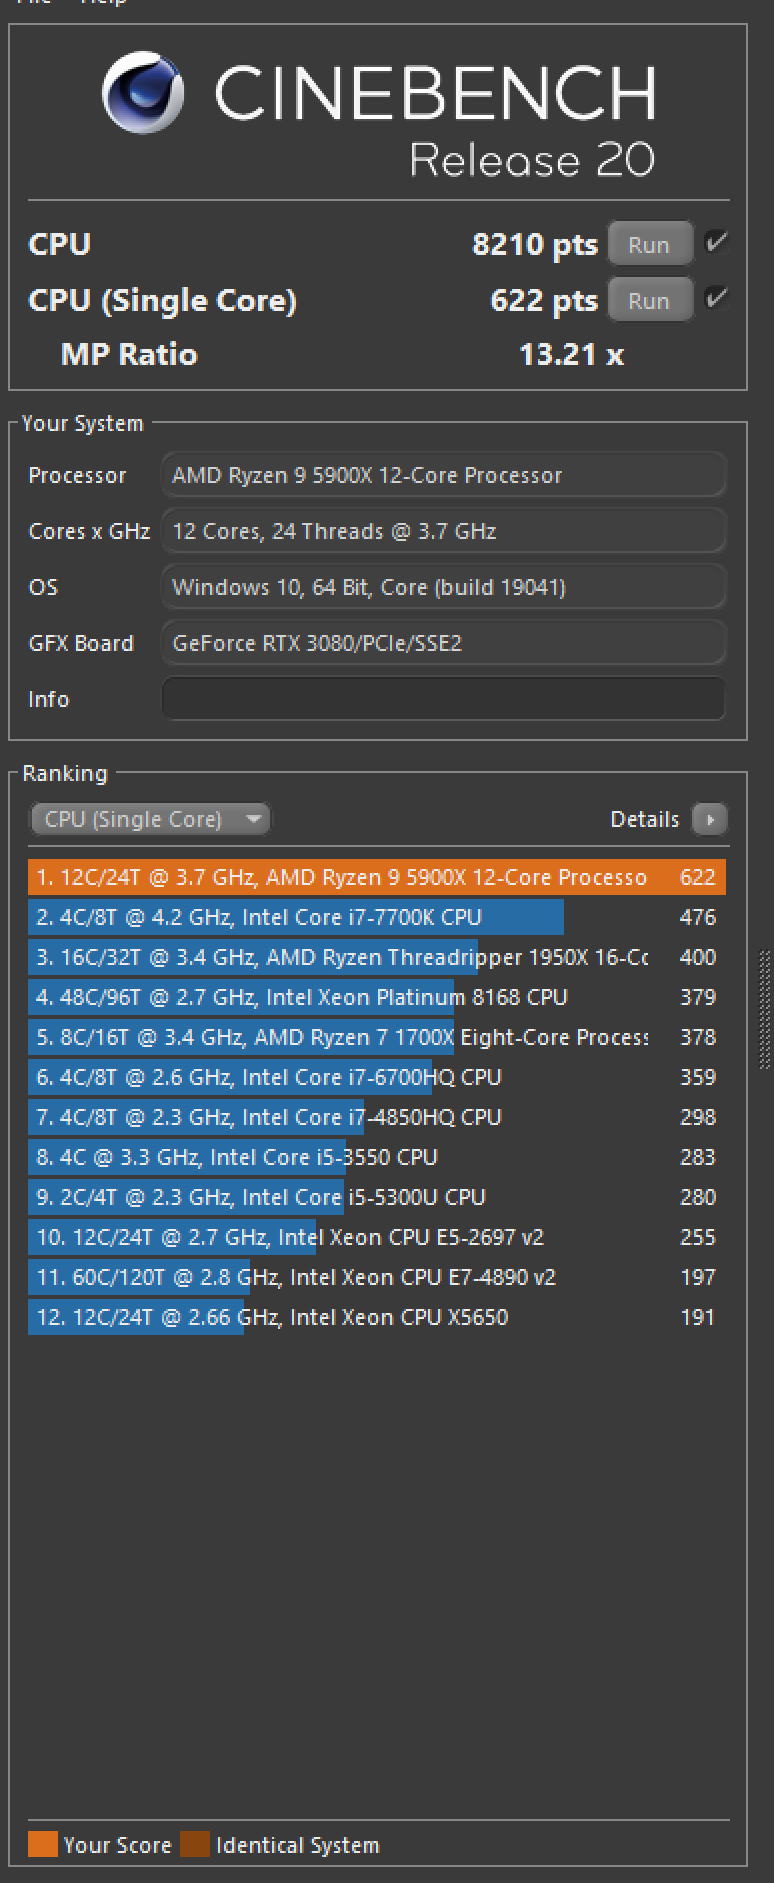The width and height of the screenshot is (774, 1883).
Task: Run the CPU (Single Core) benchmark
Action: coord(650,300)
